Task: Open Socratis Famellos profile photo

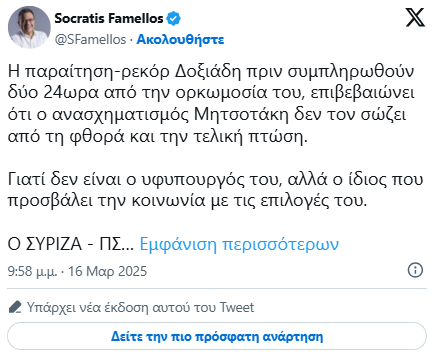Action: (x=29, y=27)
